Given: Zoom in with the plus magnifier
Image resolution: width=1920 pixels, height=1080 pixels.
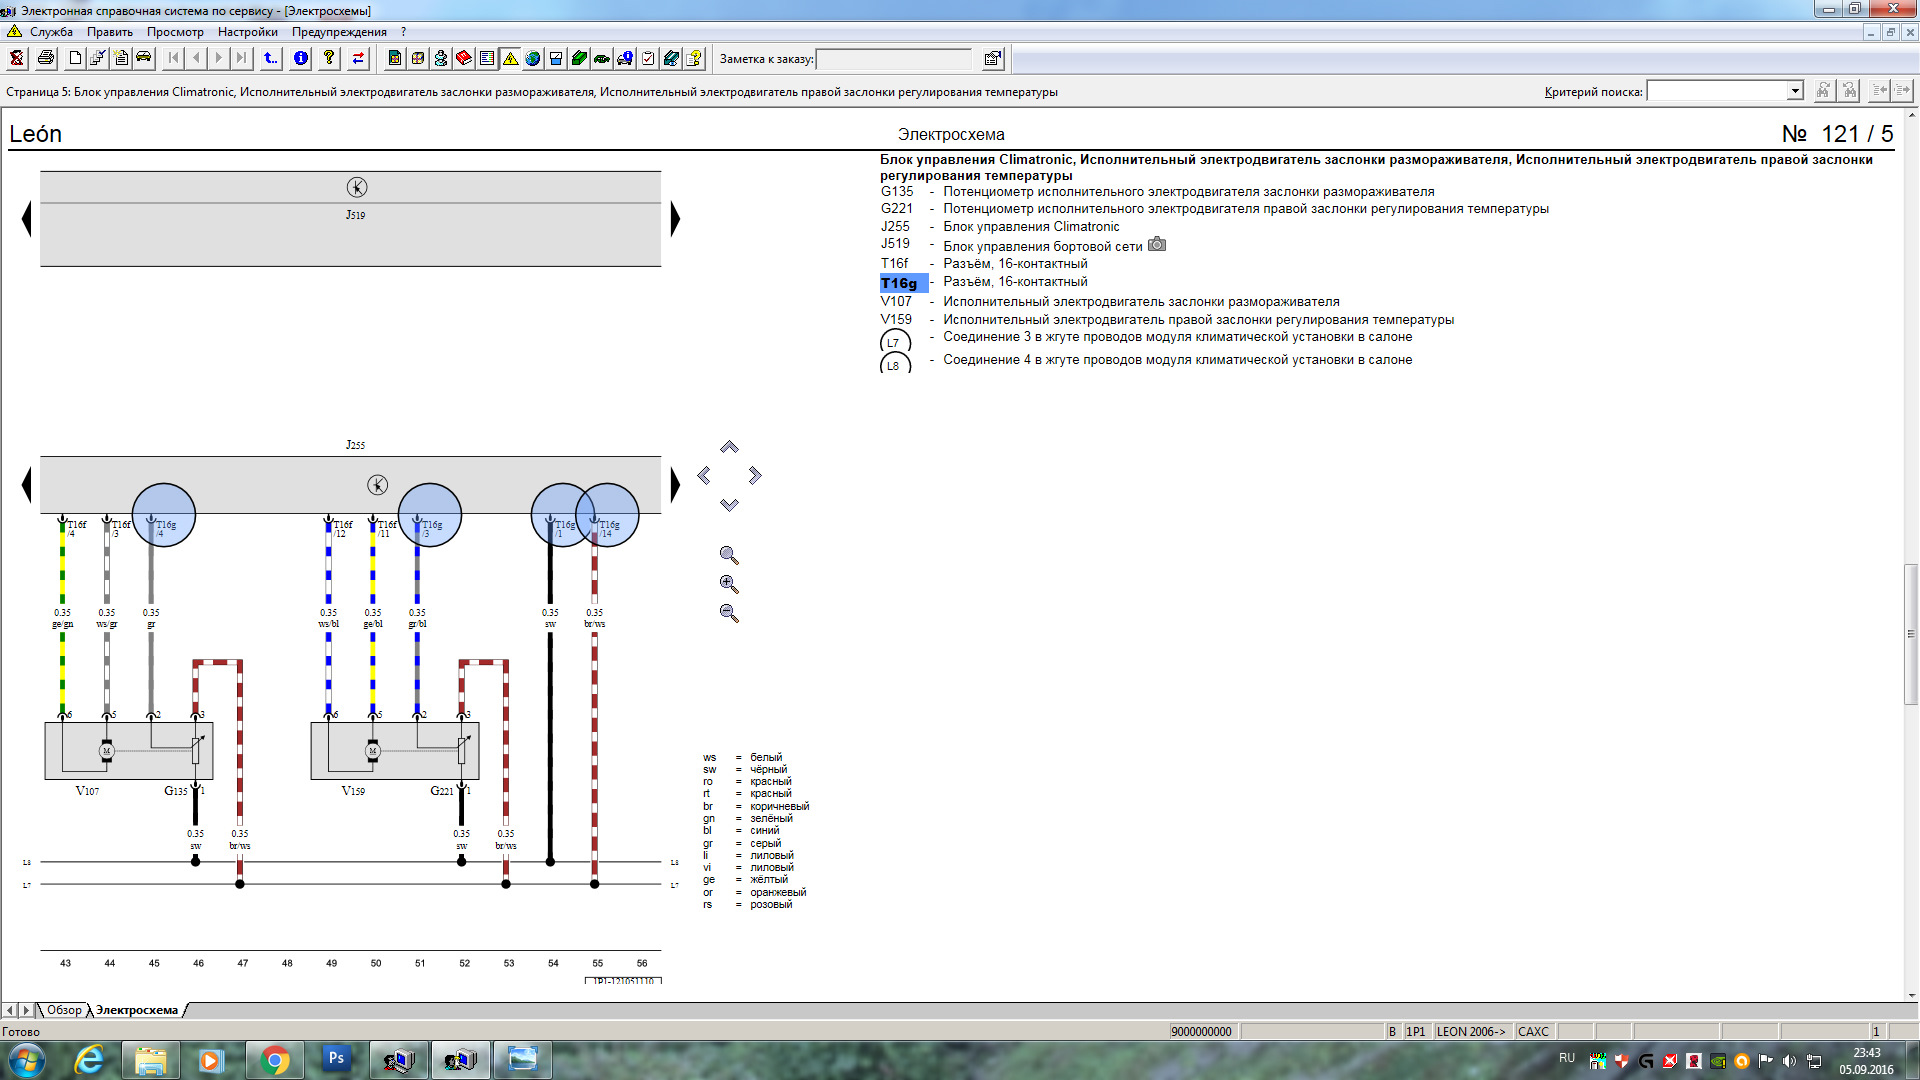Looking at the screenshot, I should 729,584.
